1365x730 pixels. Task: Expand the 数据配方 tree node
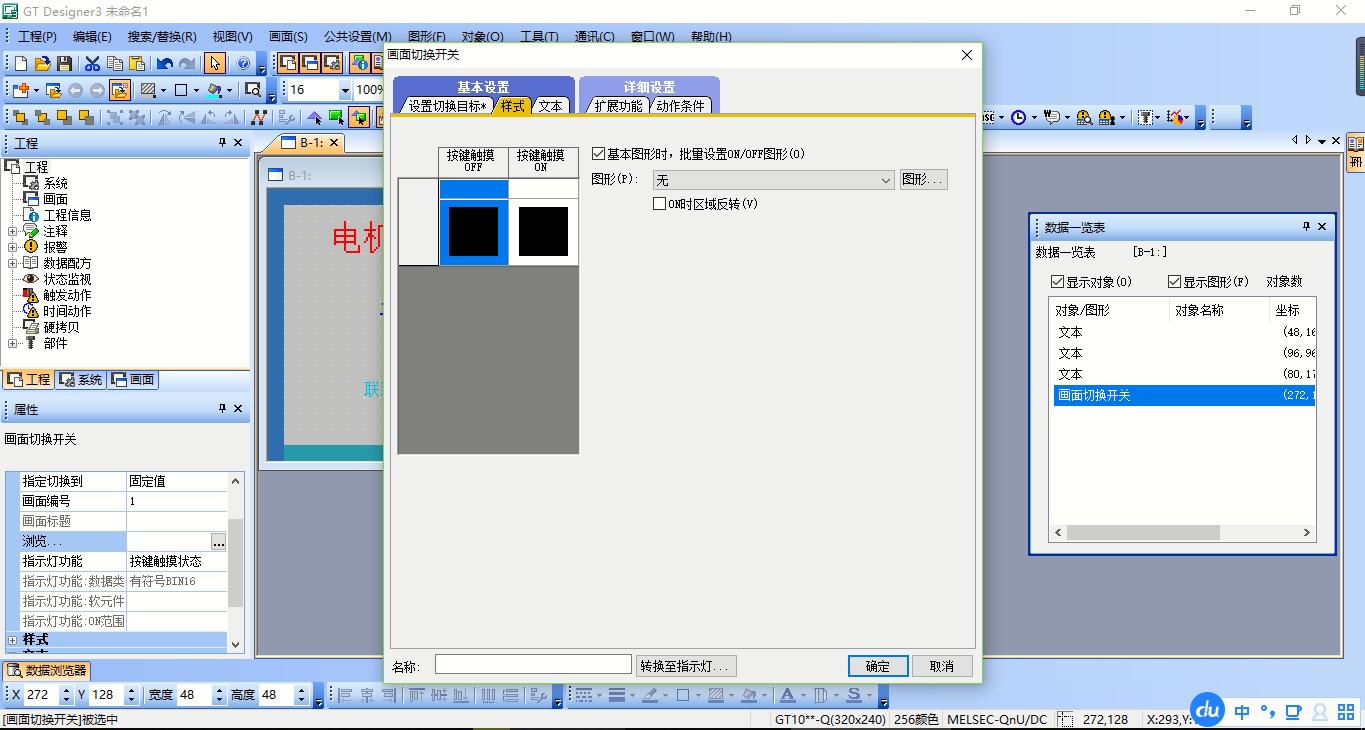coord(12,263)
